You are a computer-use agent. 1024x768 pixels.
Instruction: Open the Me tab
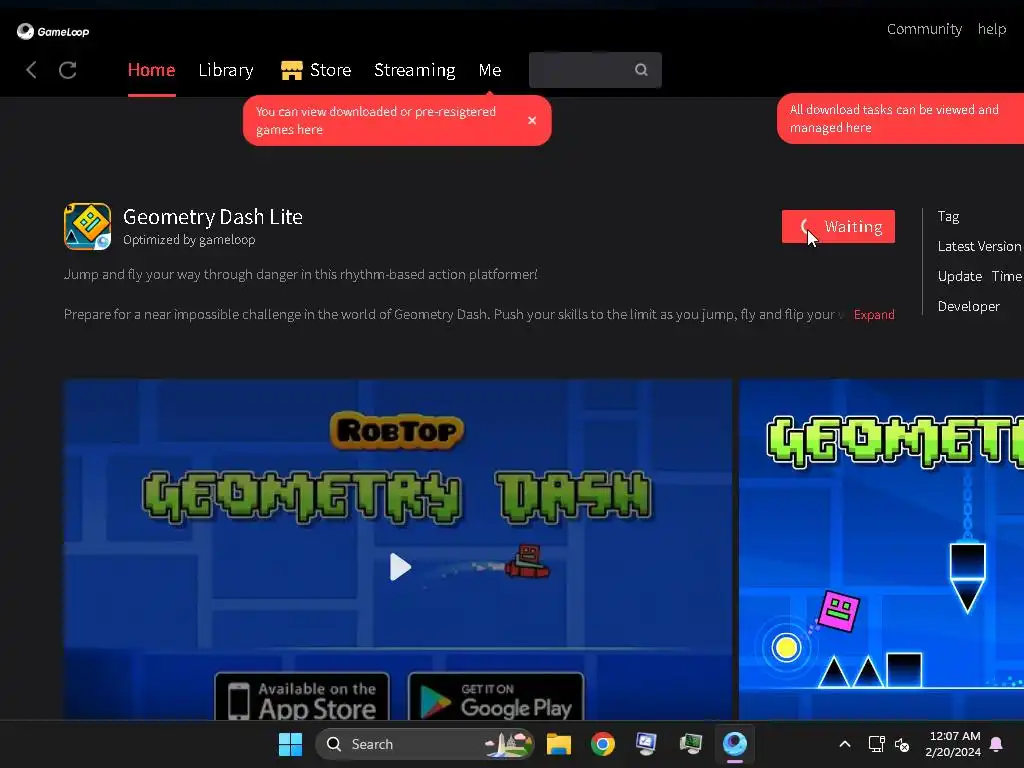click(490, 70)
